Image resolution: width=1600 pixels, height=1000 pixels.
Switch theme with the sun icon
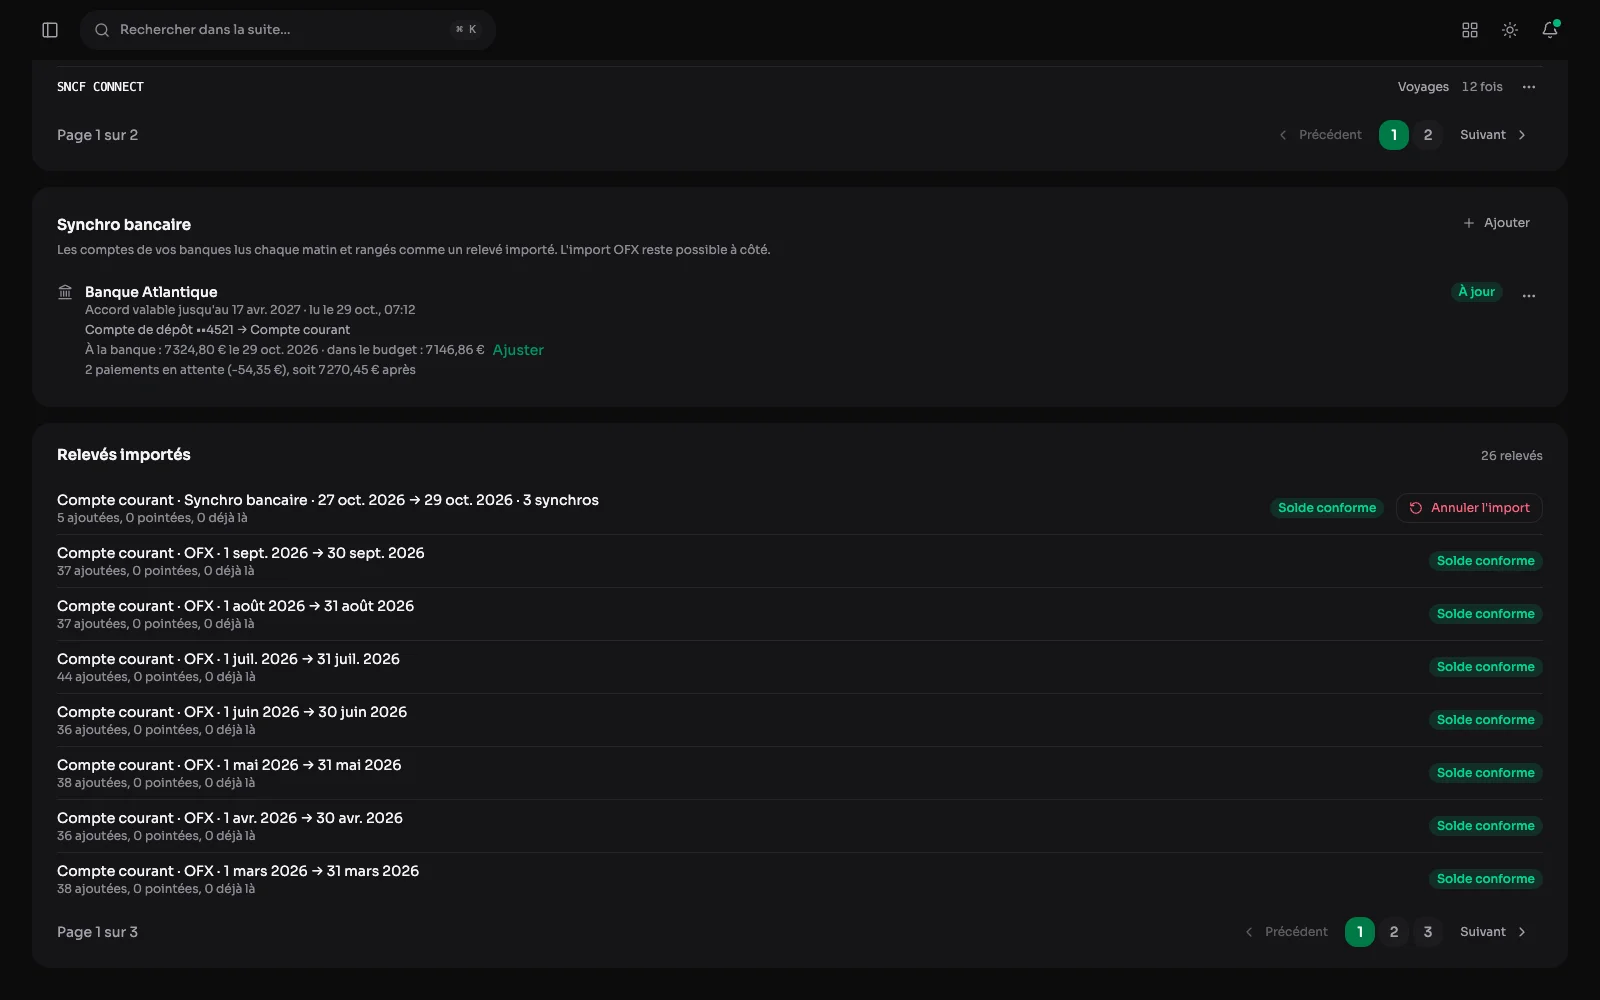pos(1510,30)
